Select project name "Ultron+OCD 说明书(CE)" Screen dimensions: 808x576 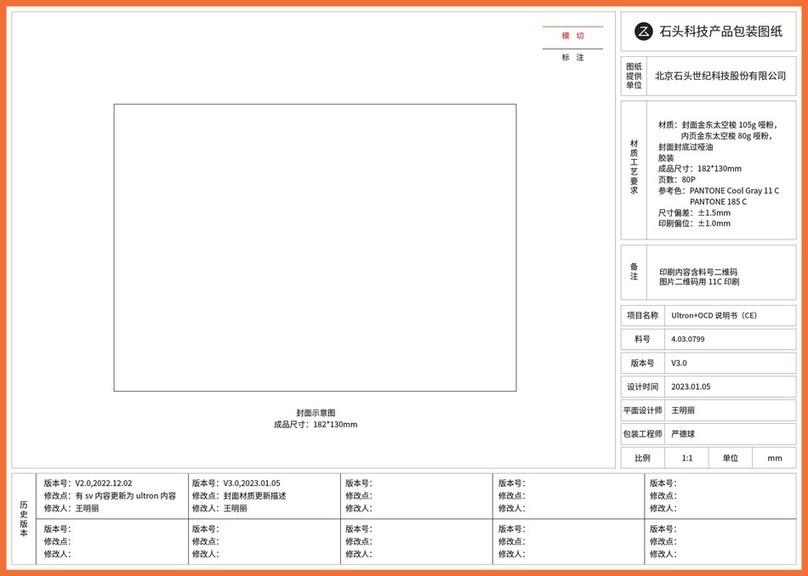tap(714, 315)
